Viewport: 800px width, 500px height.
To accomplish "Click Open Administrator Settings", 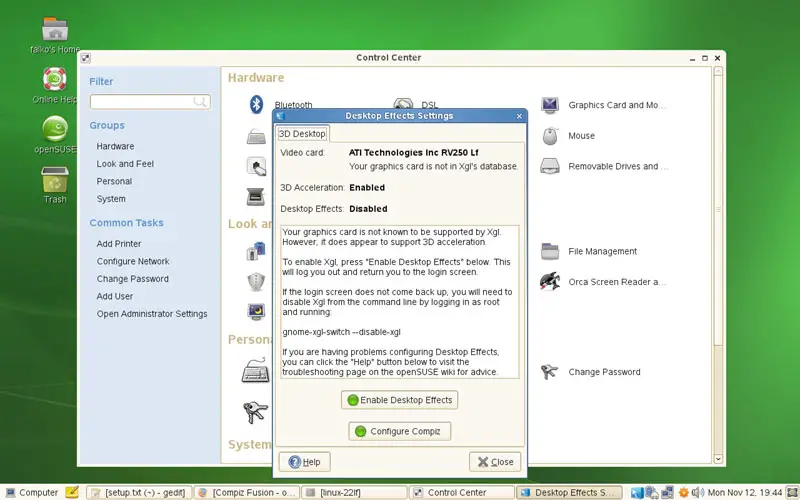I will point(152,314).
